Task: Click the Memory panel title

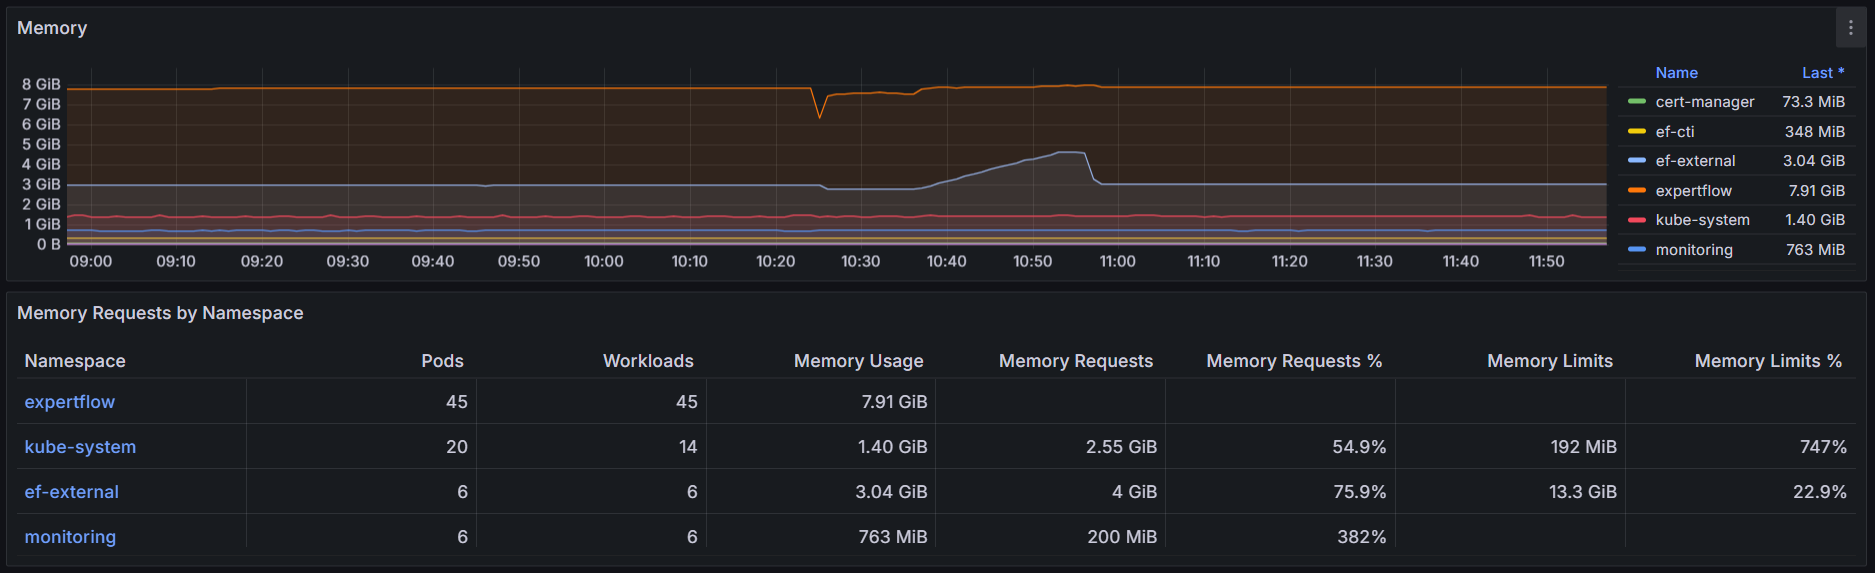Action: 52,28
